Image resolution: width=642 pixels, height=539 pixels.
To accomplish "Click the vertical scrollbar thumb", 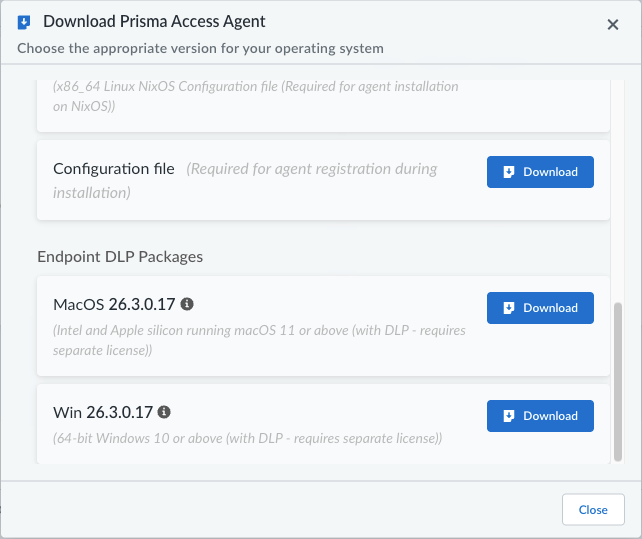I will (618, 382).
